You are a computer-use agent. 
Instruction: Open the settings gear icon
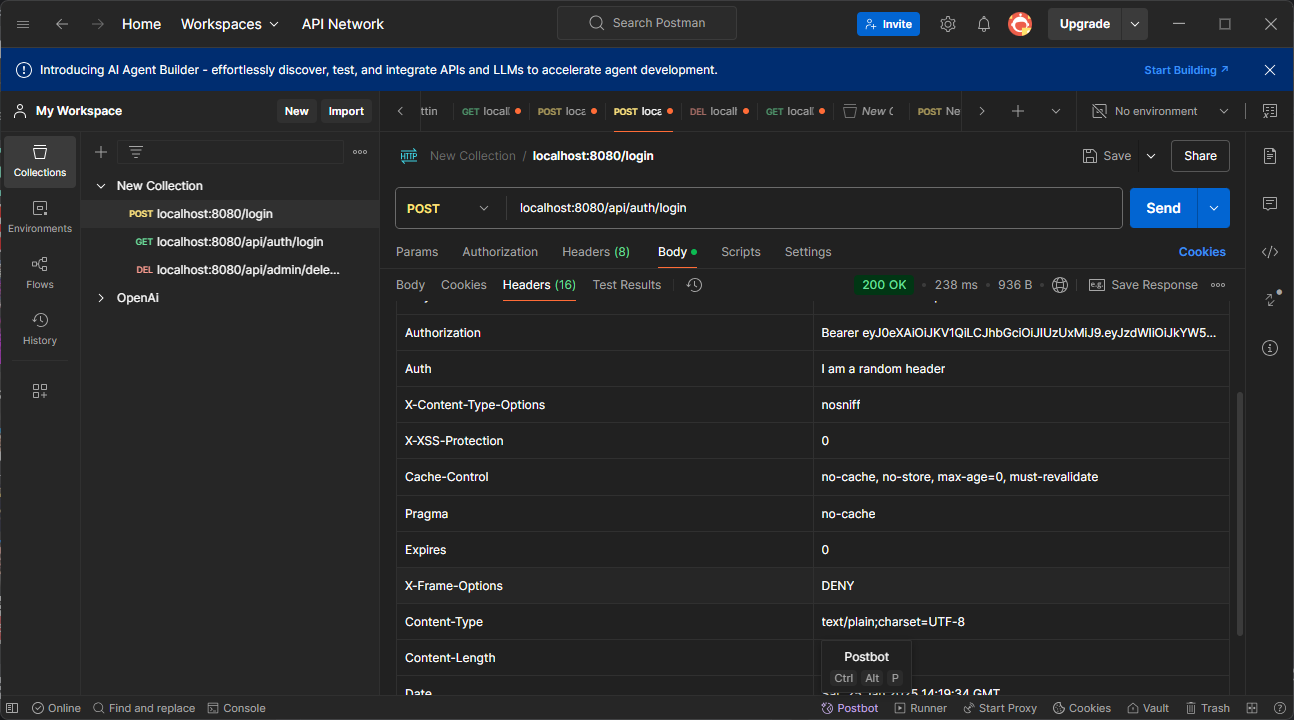pyautogui.click(x=948, y=24)
